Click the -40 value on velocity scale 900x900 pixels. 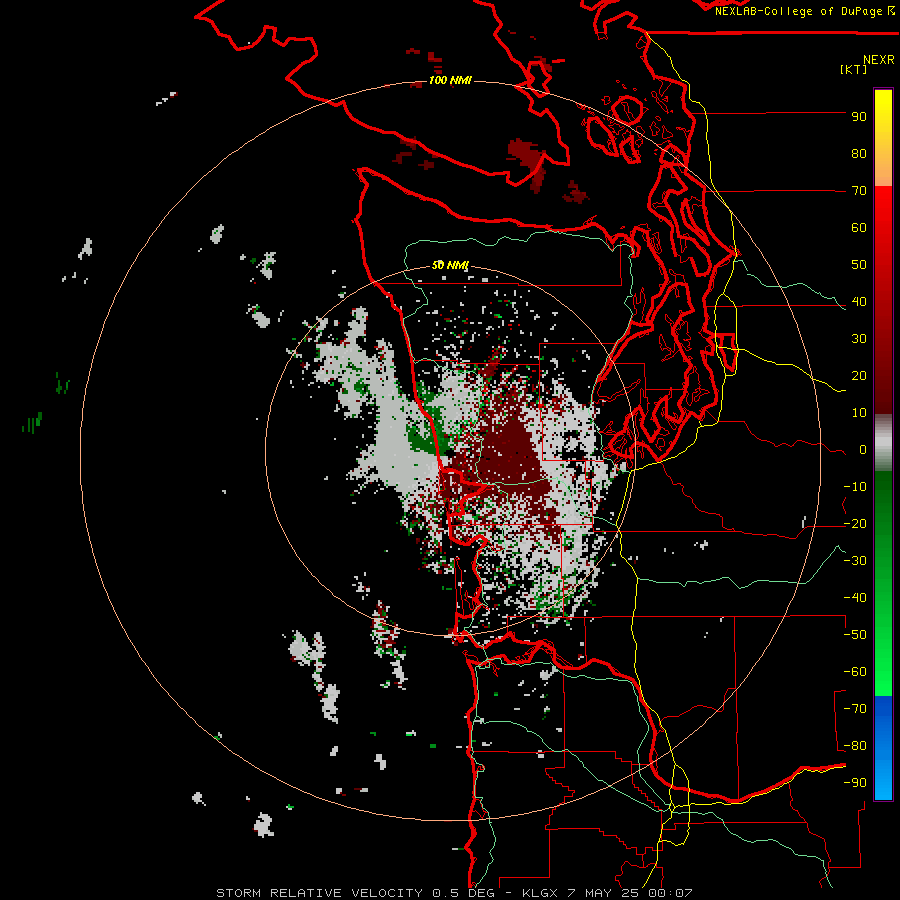[855, 598]
